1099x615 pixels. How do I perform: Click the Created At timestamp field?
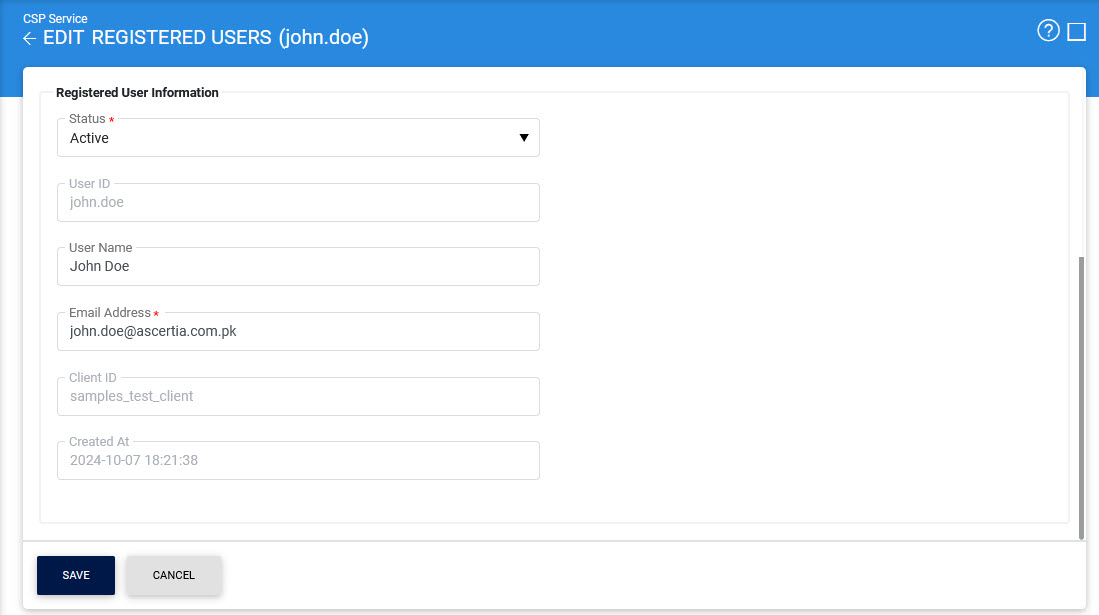(x=298, y=461)
